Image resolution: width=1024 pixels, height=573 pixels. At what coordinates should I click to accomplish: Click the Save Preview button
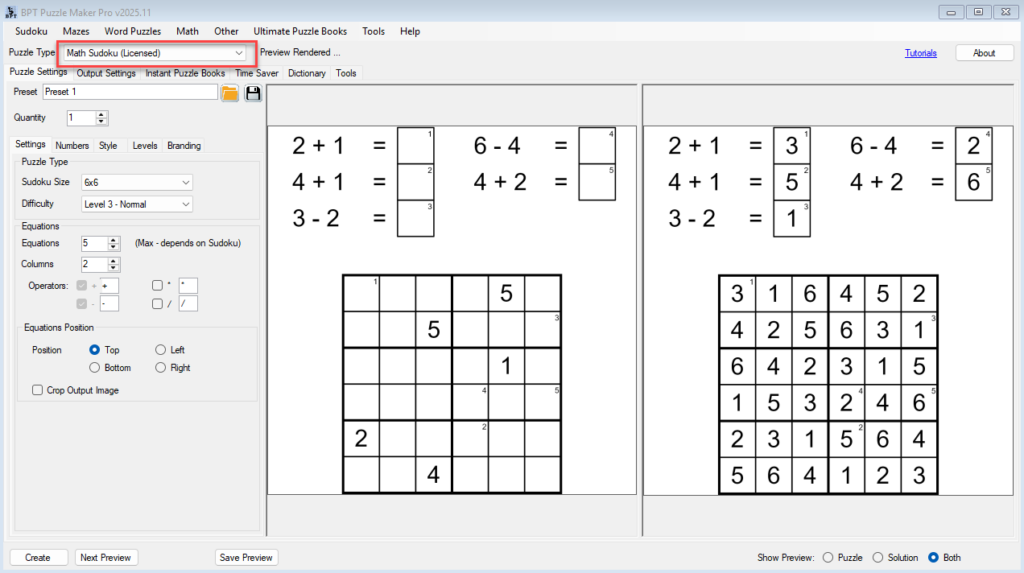(x=246, y=557)
